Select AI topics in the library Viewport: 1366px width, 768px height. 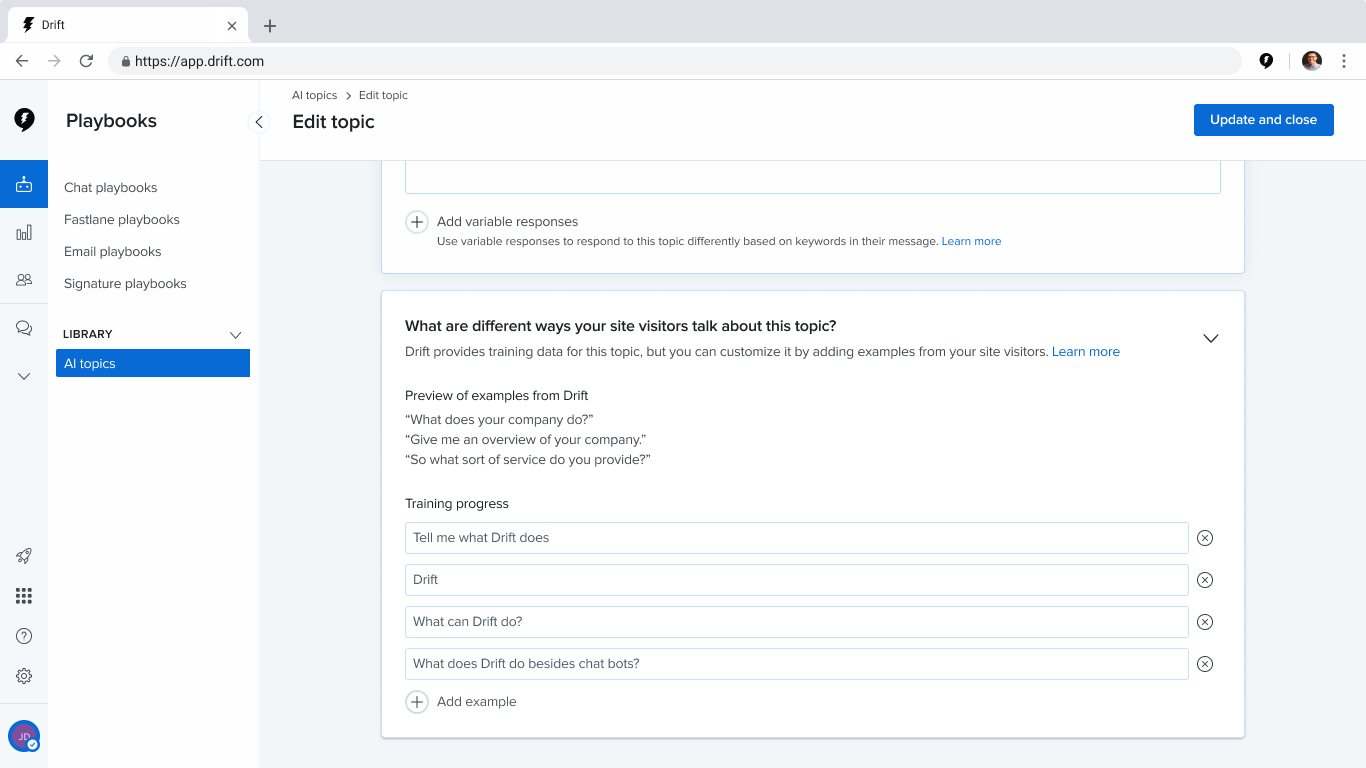(153, 363)
